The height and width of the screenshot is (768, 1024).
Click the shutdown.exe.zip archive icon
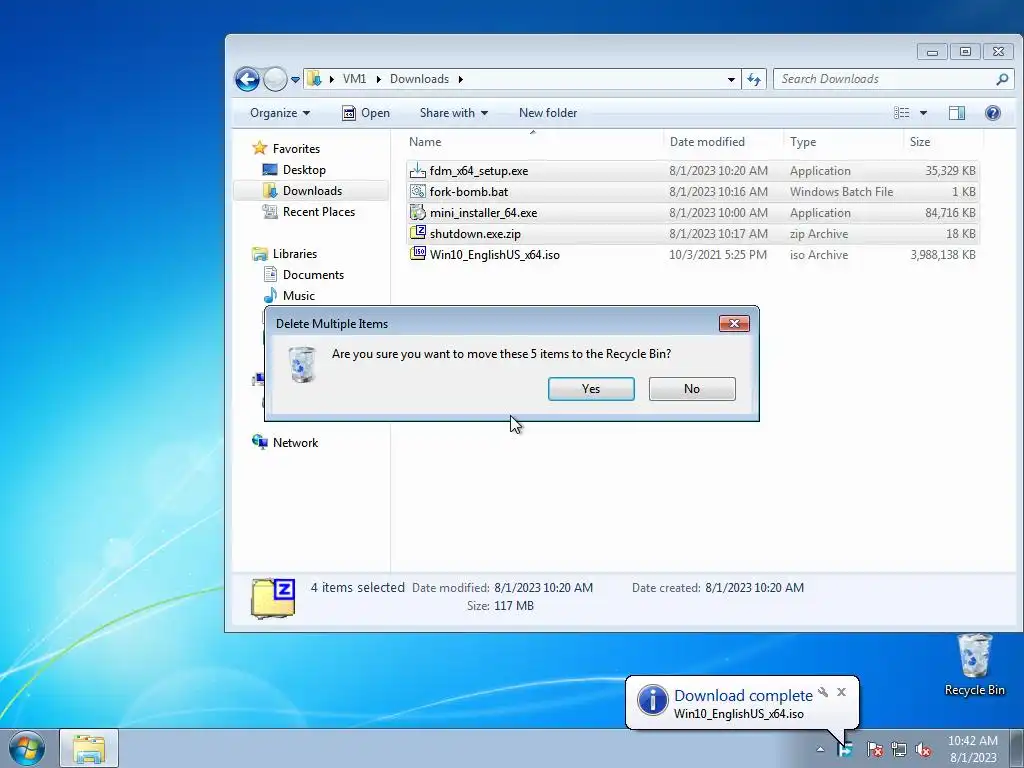tap(417, 233)
